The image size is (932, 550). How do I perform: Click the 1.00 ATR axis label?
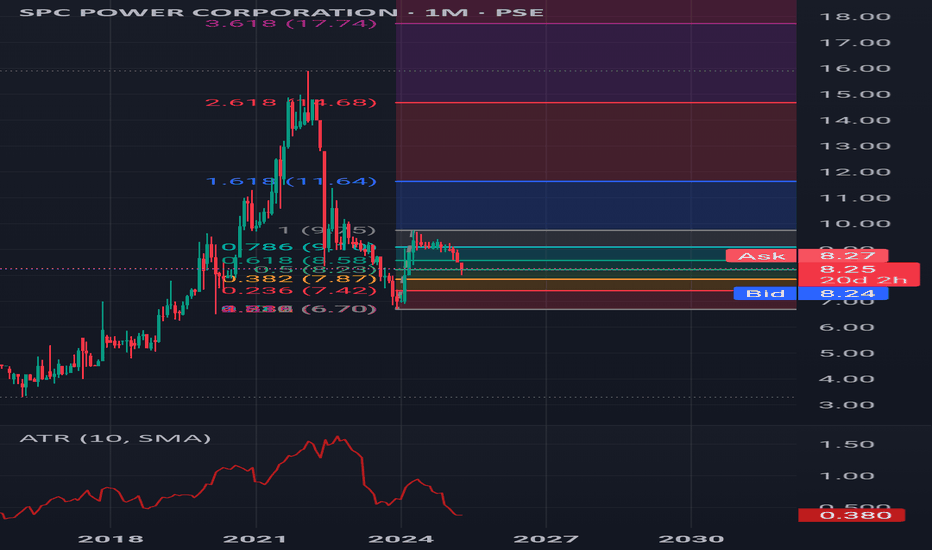pyautogui.click(x=846, y=476)
